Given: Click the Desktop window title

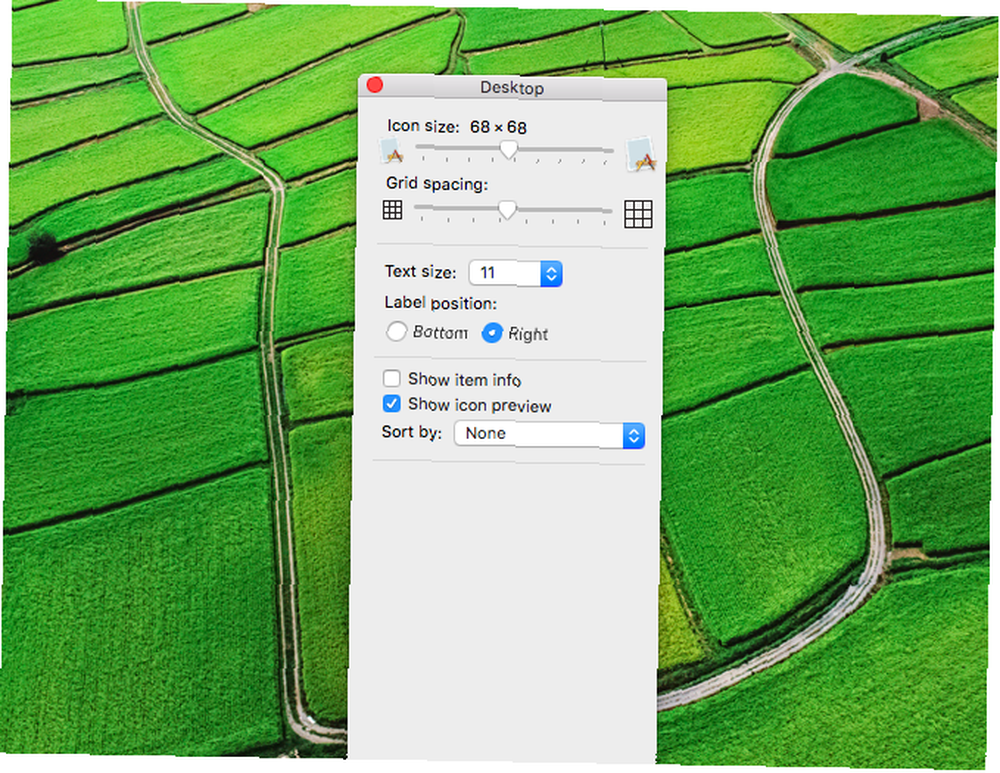Looking at the screenshot, I should point(512,88).
